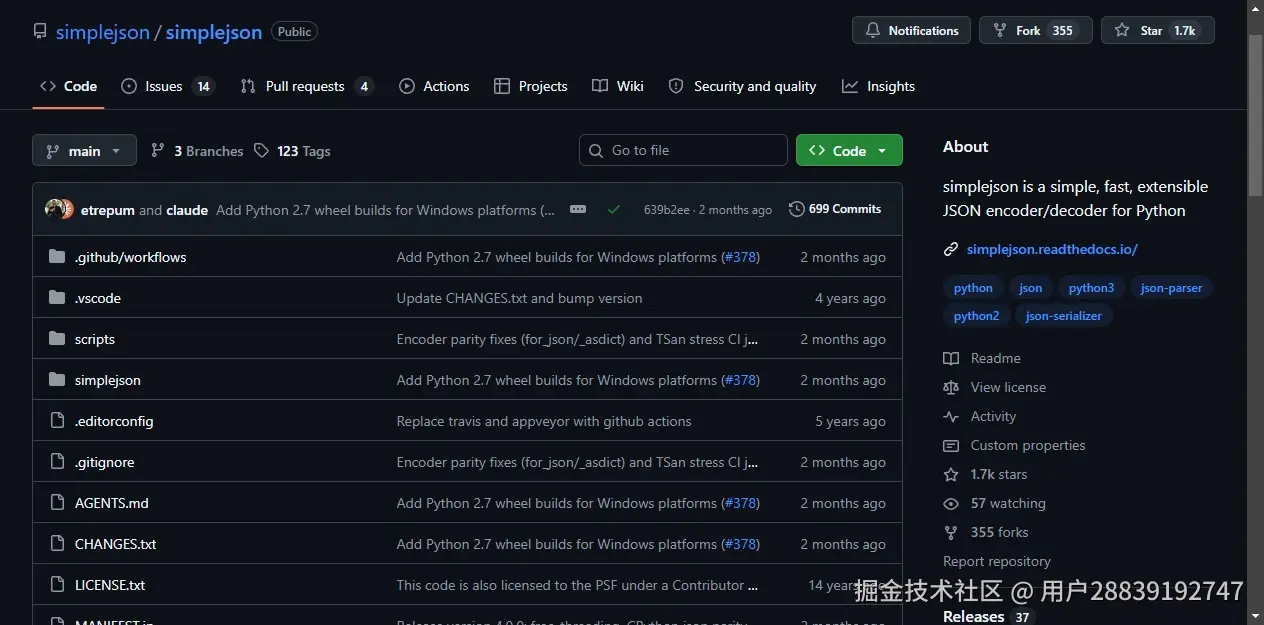
Task: Click the Notifications button
Action: pos(912,30)
